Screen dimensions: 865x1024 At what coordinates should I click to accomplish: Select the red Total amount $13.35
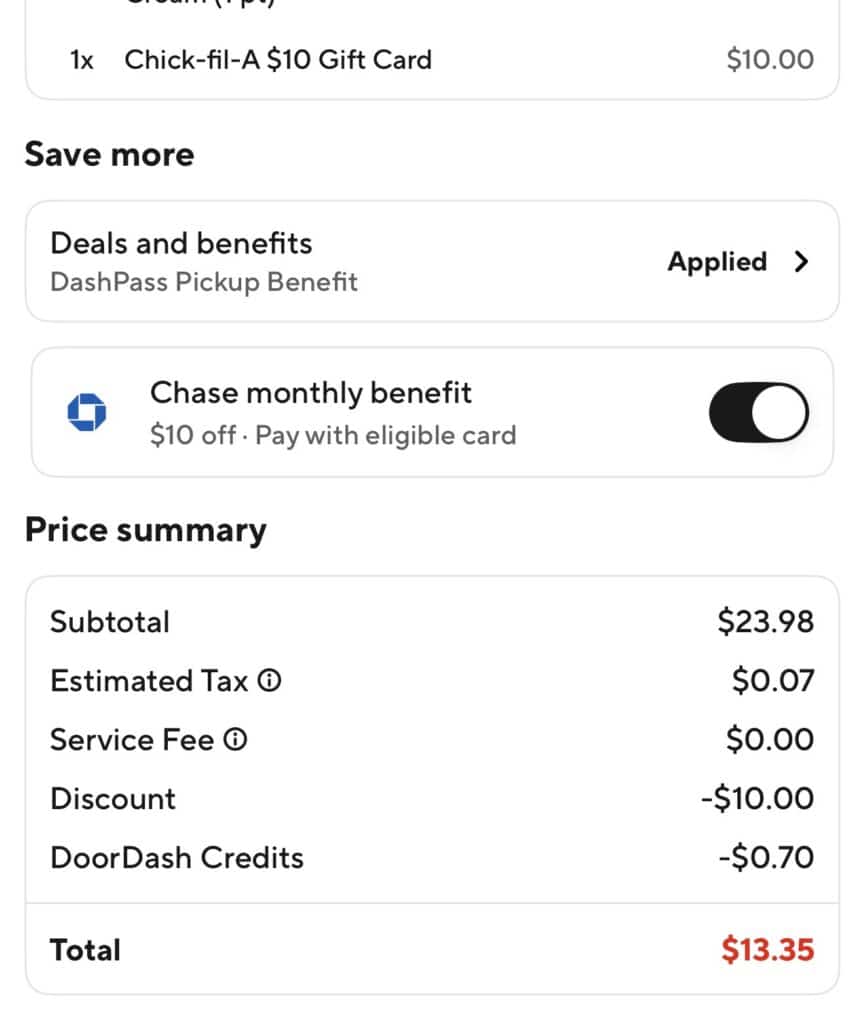767,949
